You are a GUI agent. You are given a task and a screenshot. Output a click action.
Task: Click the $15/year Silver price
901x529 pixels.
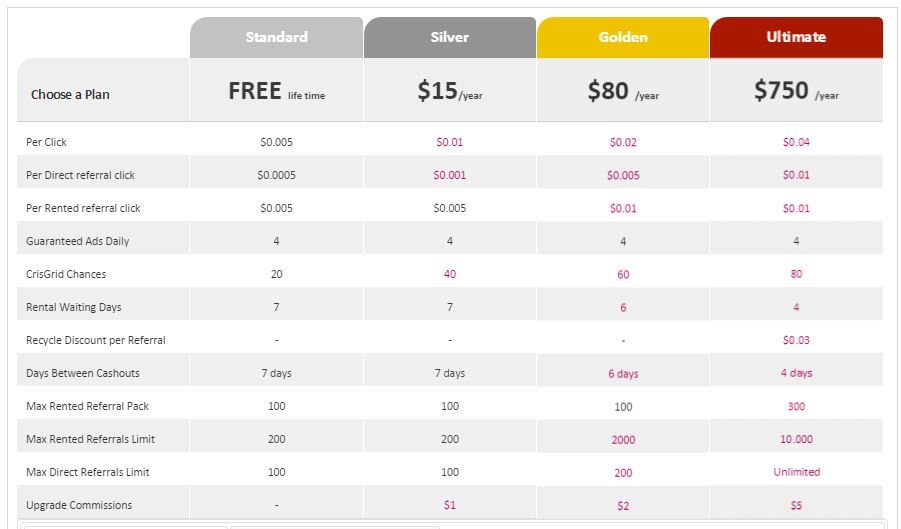(x=449, y=91)
